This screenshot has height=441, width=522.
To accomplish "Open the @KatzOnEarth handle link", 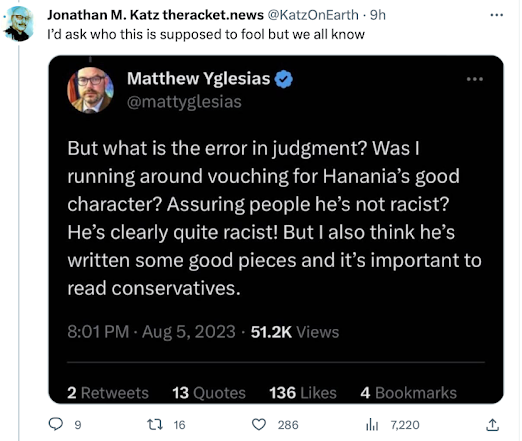I will coord(313,15).
